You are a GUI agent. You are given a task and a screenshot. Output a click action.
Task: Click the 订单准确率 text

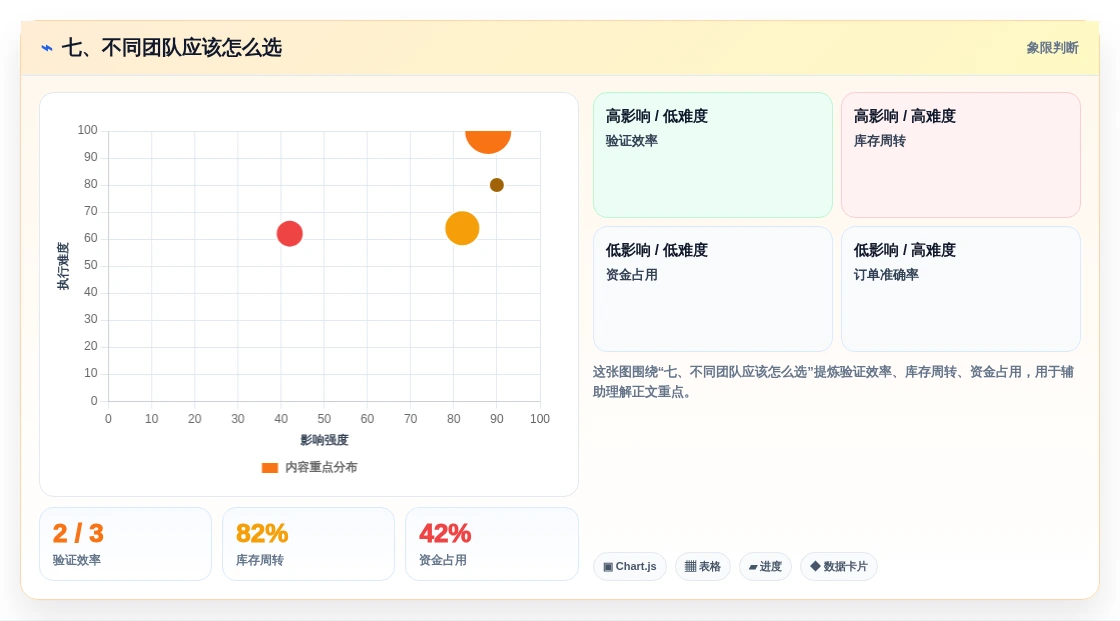click(x=886, y=274)
